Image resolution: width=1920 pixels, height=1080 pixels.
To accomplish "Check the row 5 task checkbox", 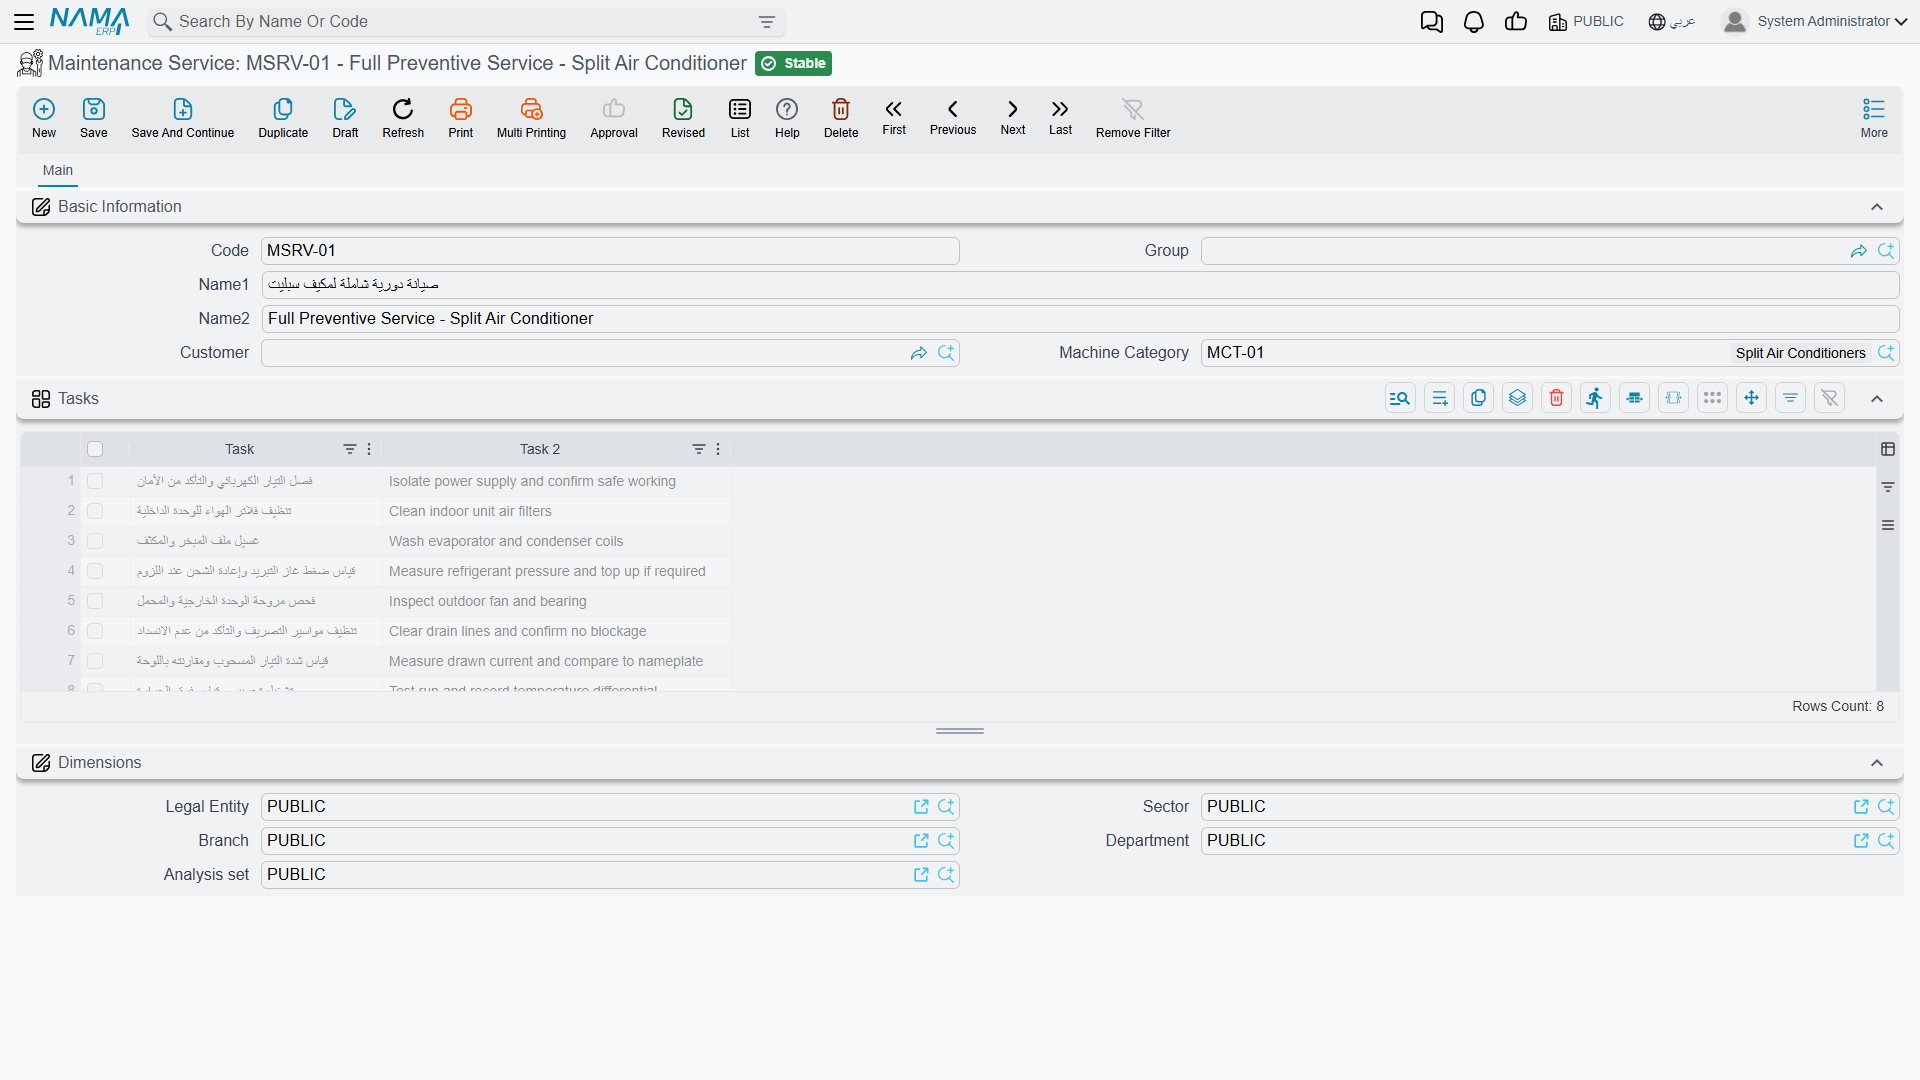I will pyautogui.click(x=95, y=601).
